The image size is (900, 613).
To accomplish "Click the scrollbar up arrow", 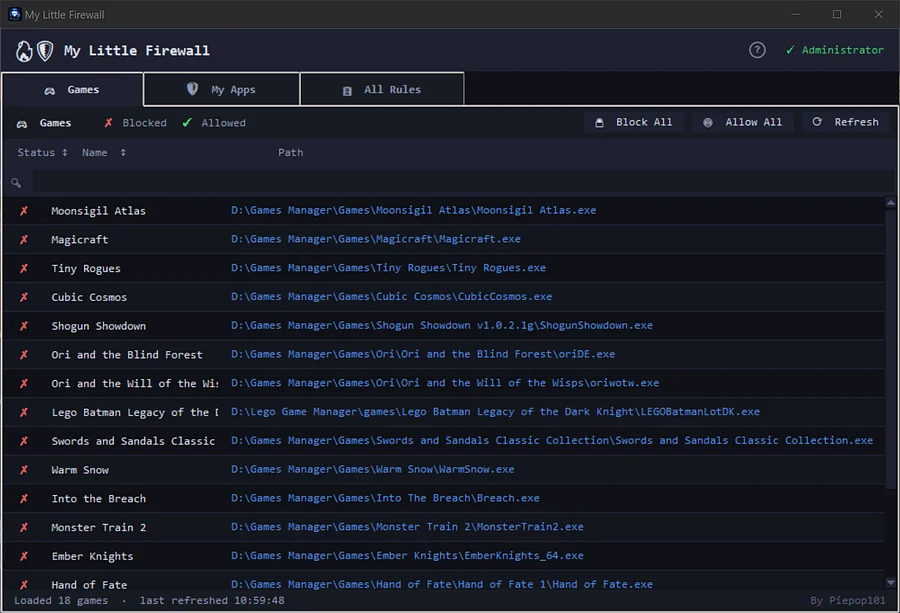I will tap(890, 203).
